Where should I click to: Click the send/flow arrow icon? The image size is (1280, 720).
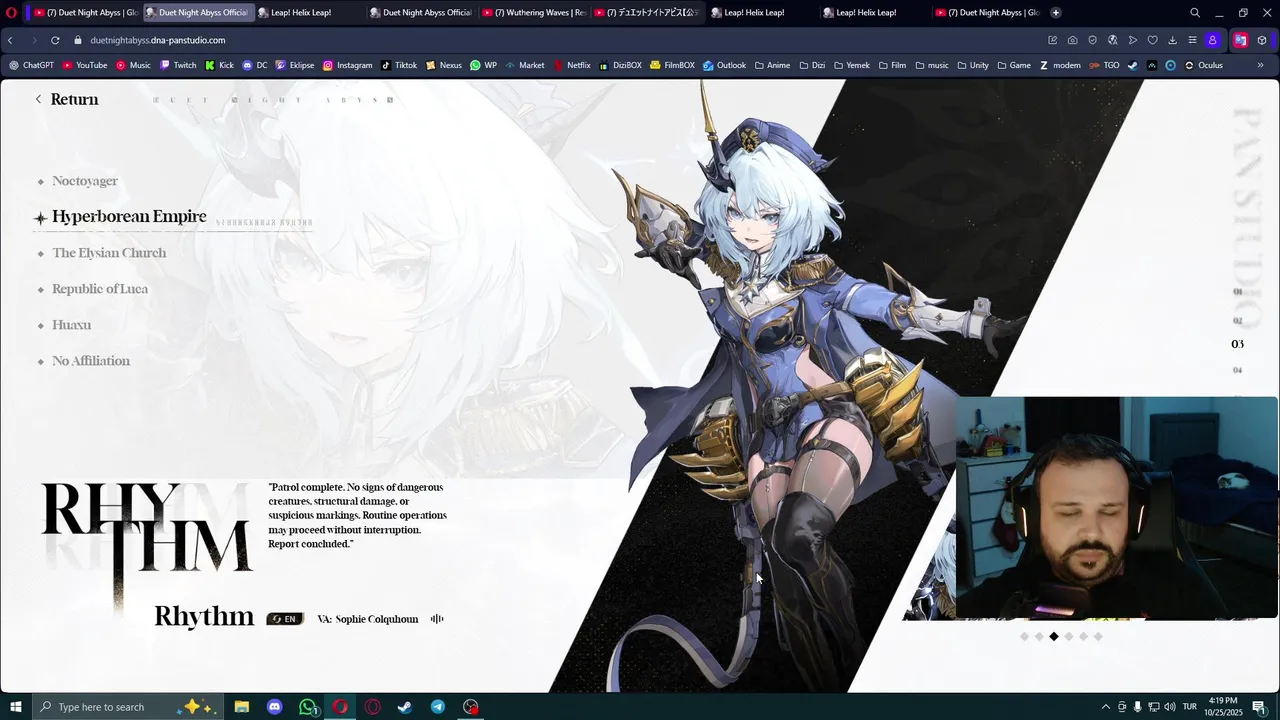1132,40
